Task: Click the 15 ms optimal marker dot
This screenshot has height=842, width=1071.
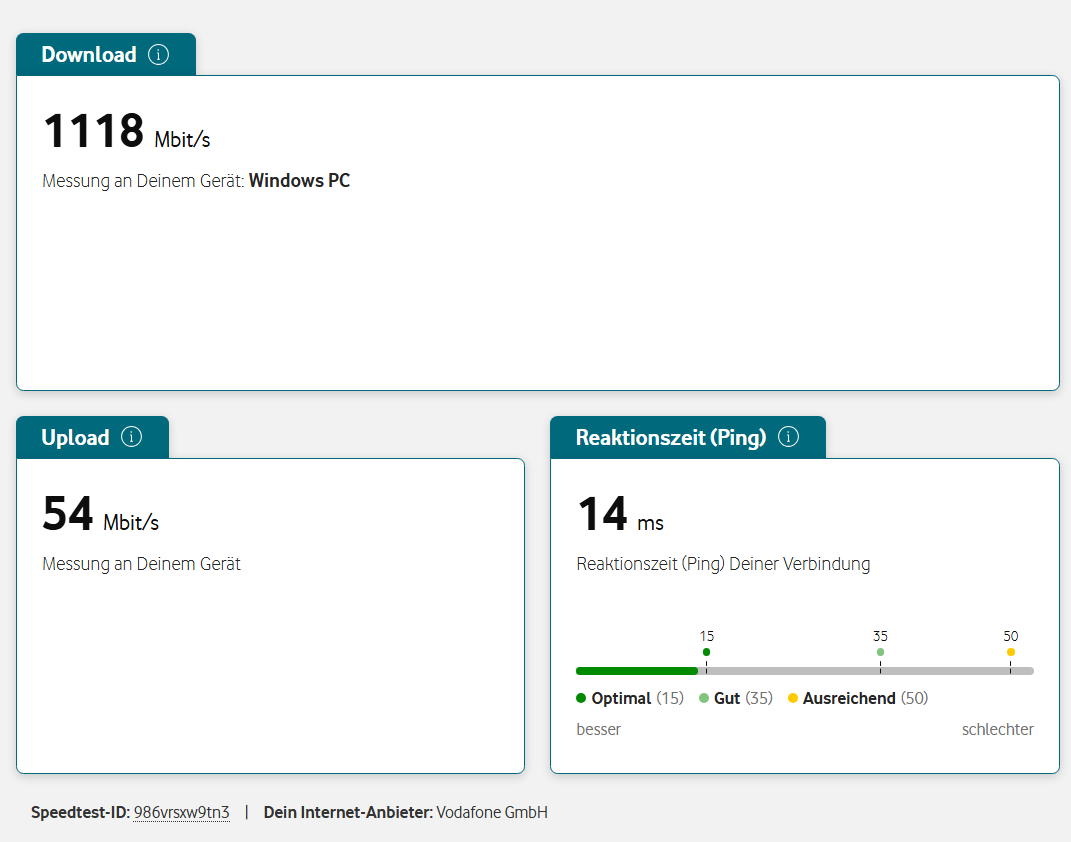Action: (x=706, y=652)
